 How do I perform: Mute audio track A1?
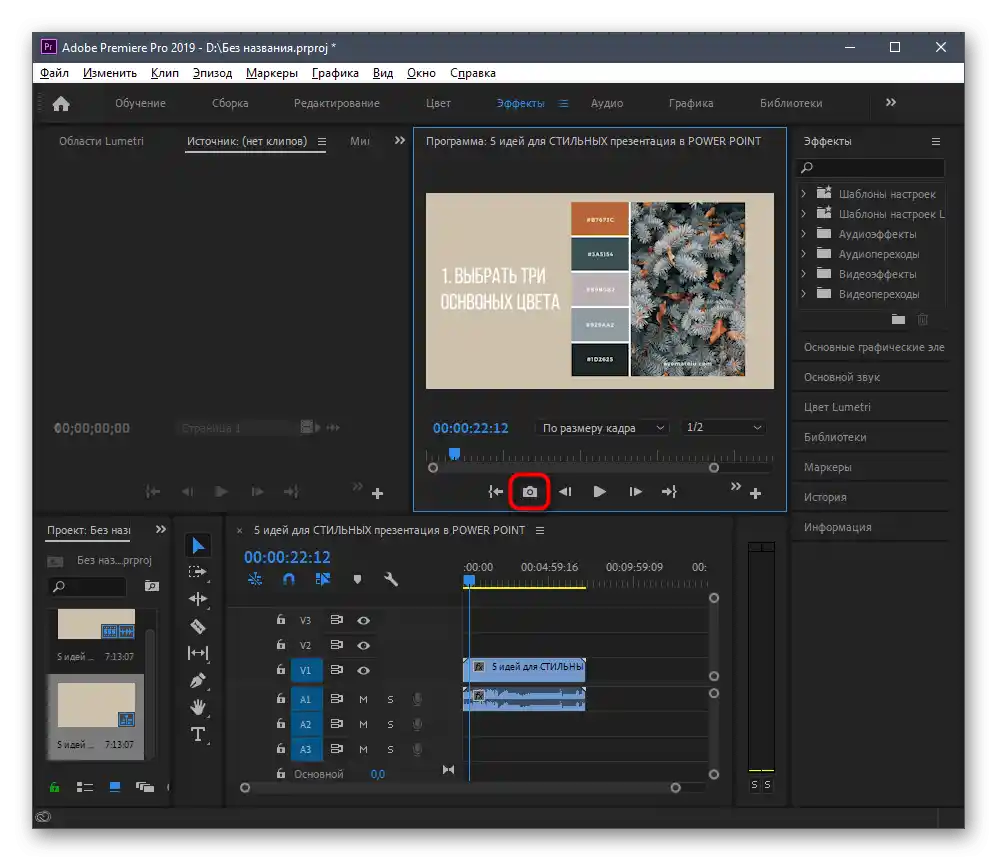[364, 698]
